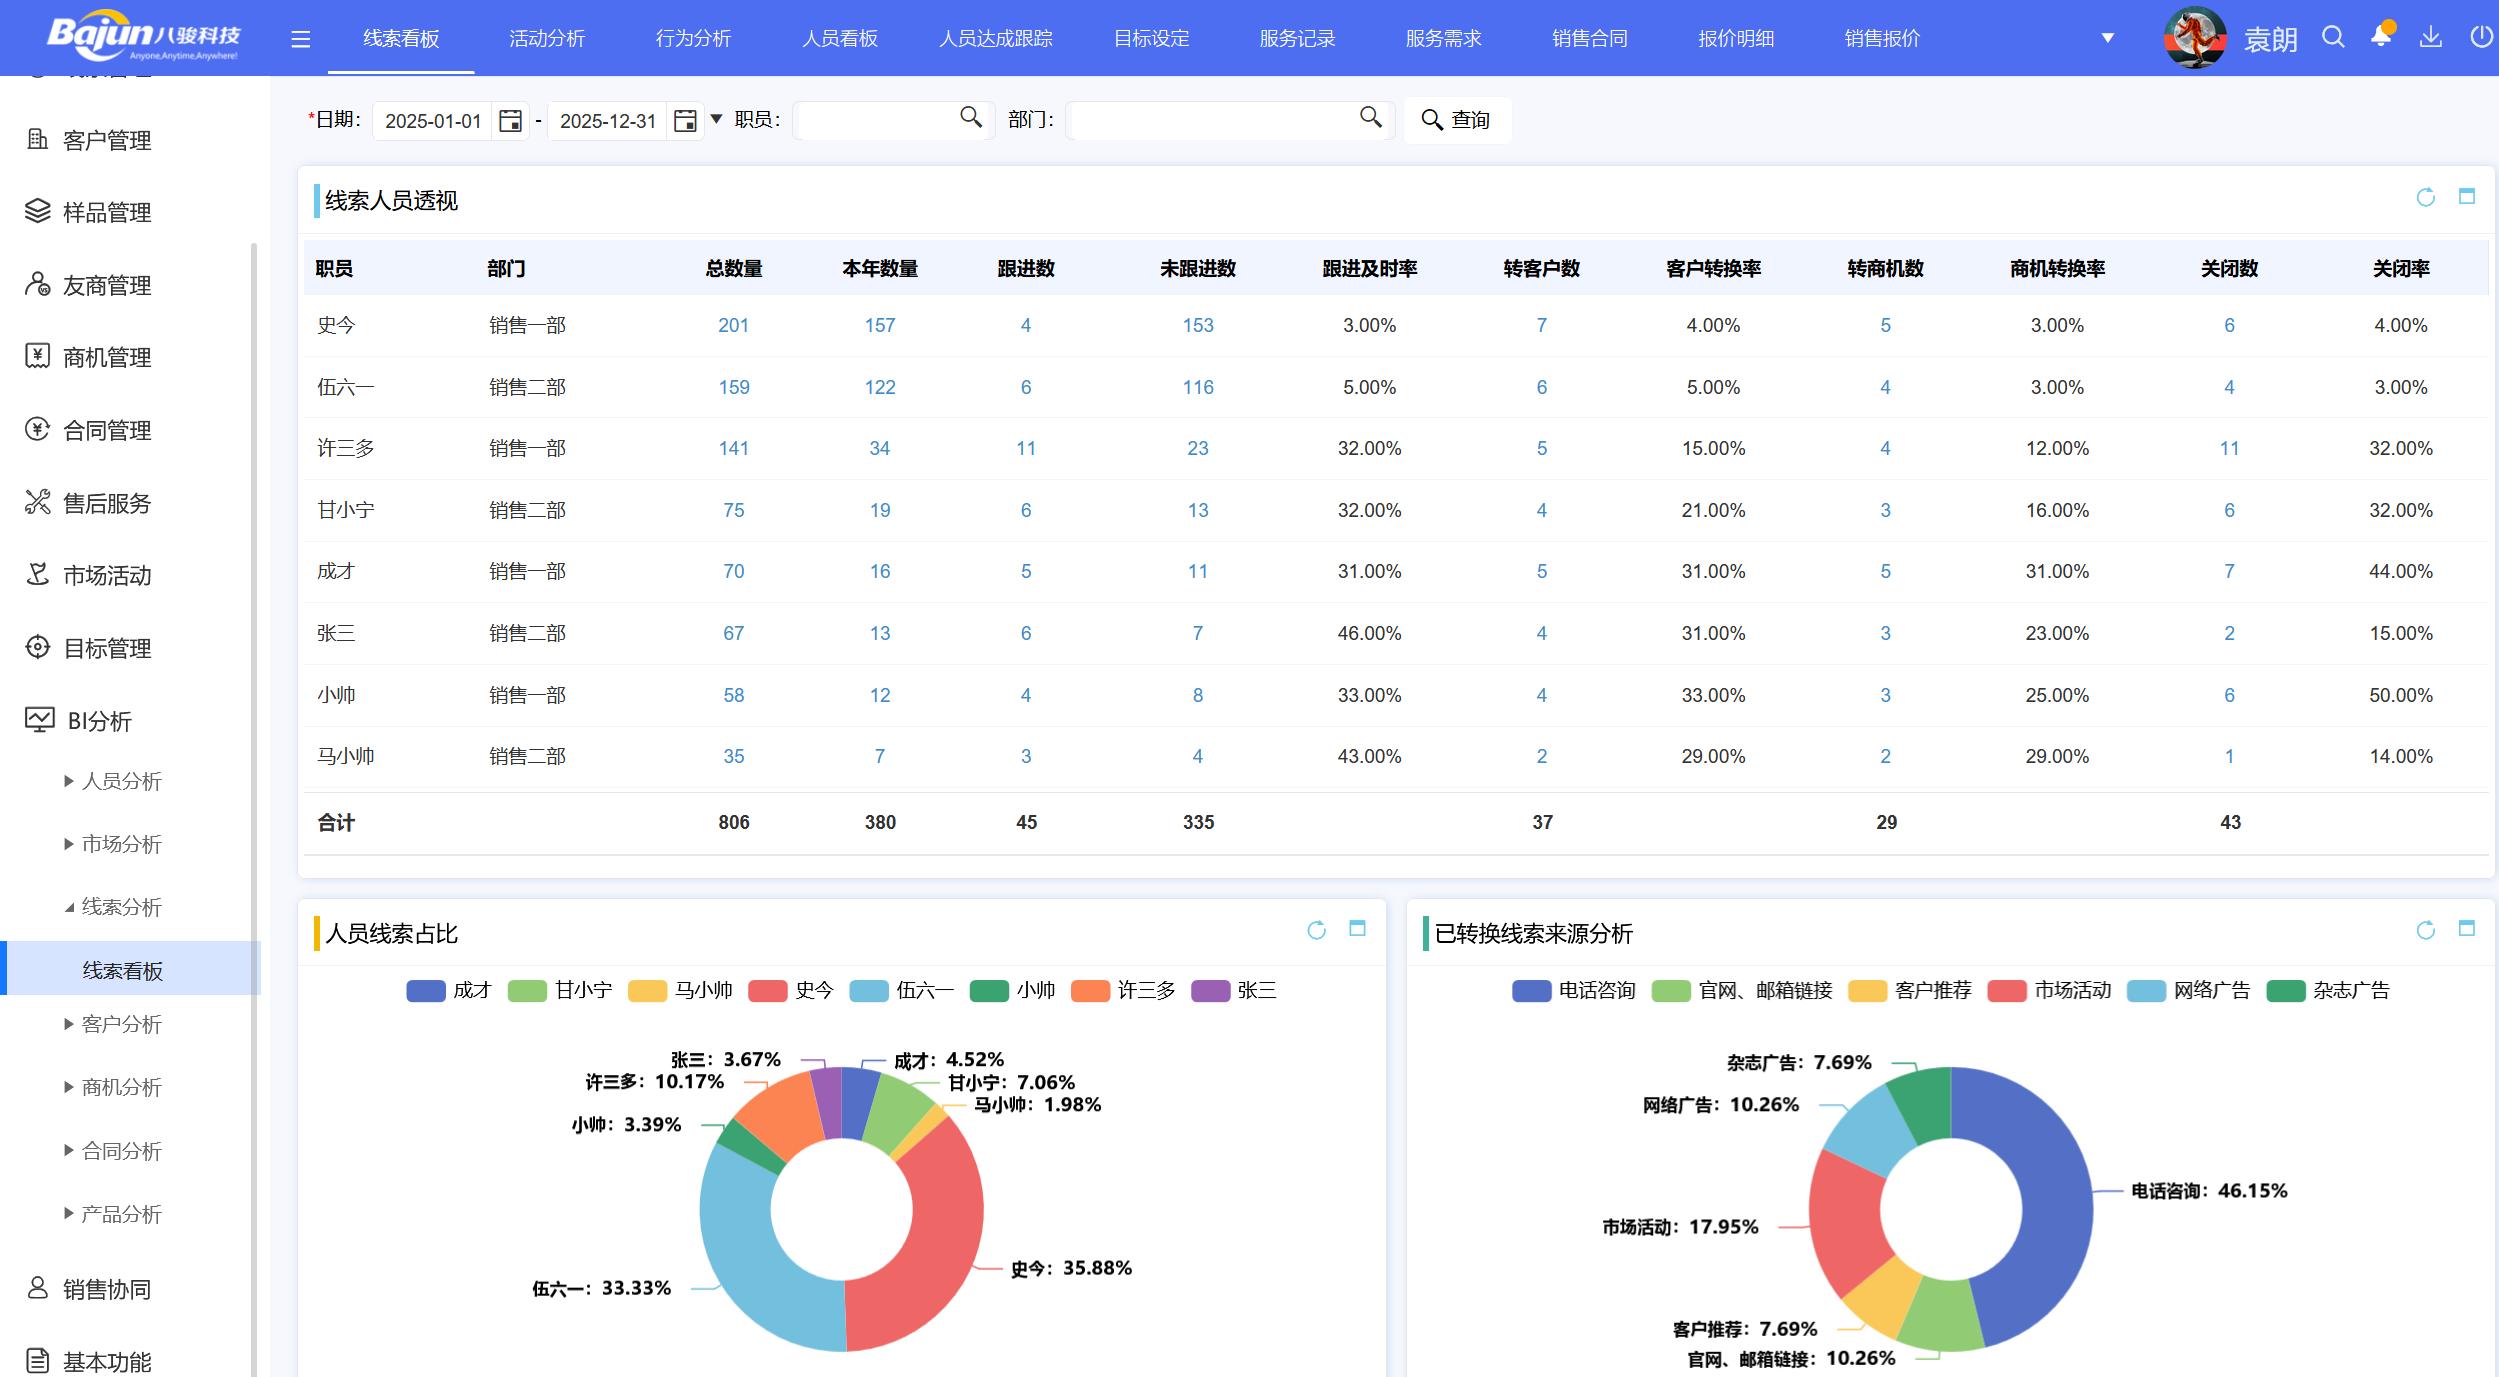Viewport: 2499px width, 1377px height.
Task: Refresh the 线索人员透视 panel
Action: pos(2425,197)
